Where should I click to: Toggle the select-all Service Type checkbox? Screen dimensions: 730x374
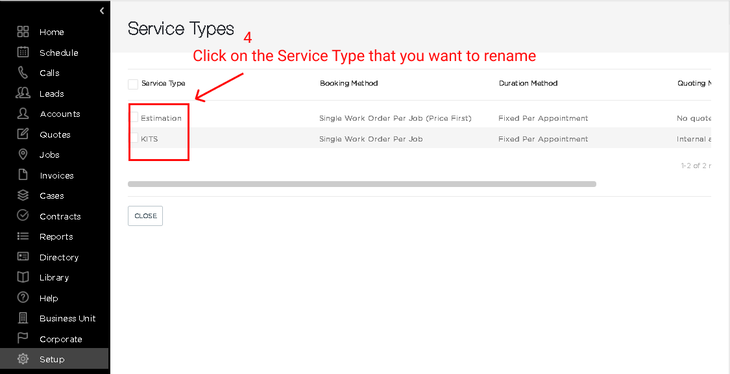pyautogui.click(x=133, y=84)
